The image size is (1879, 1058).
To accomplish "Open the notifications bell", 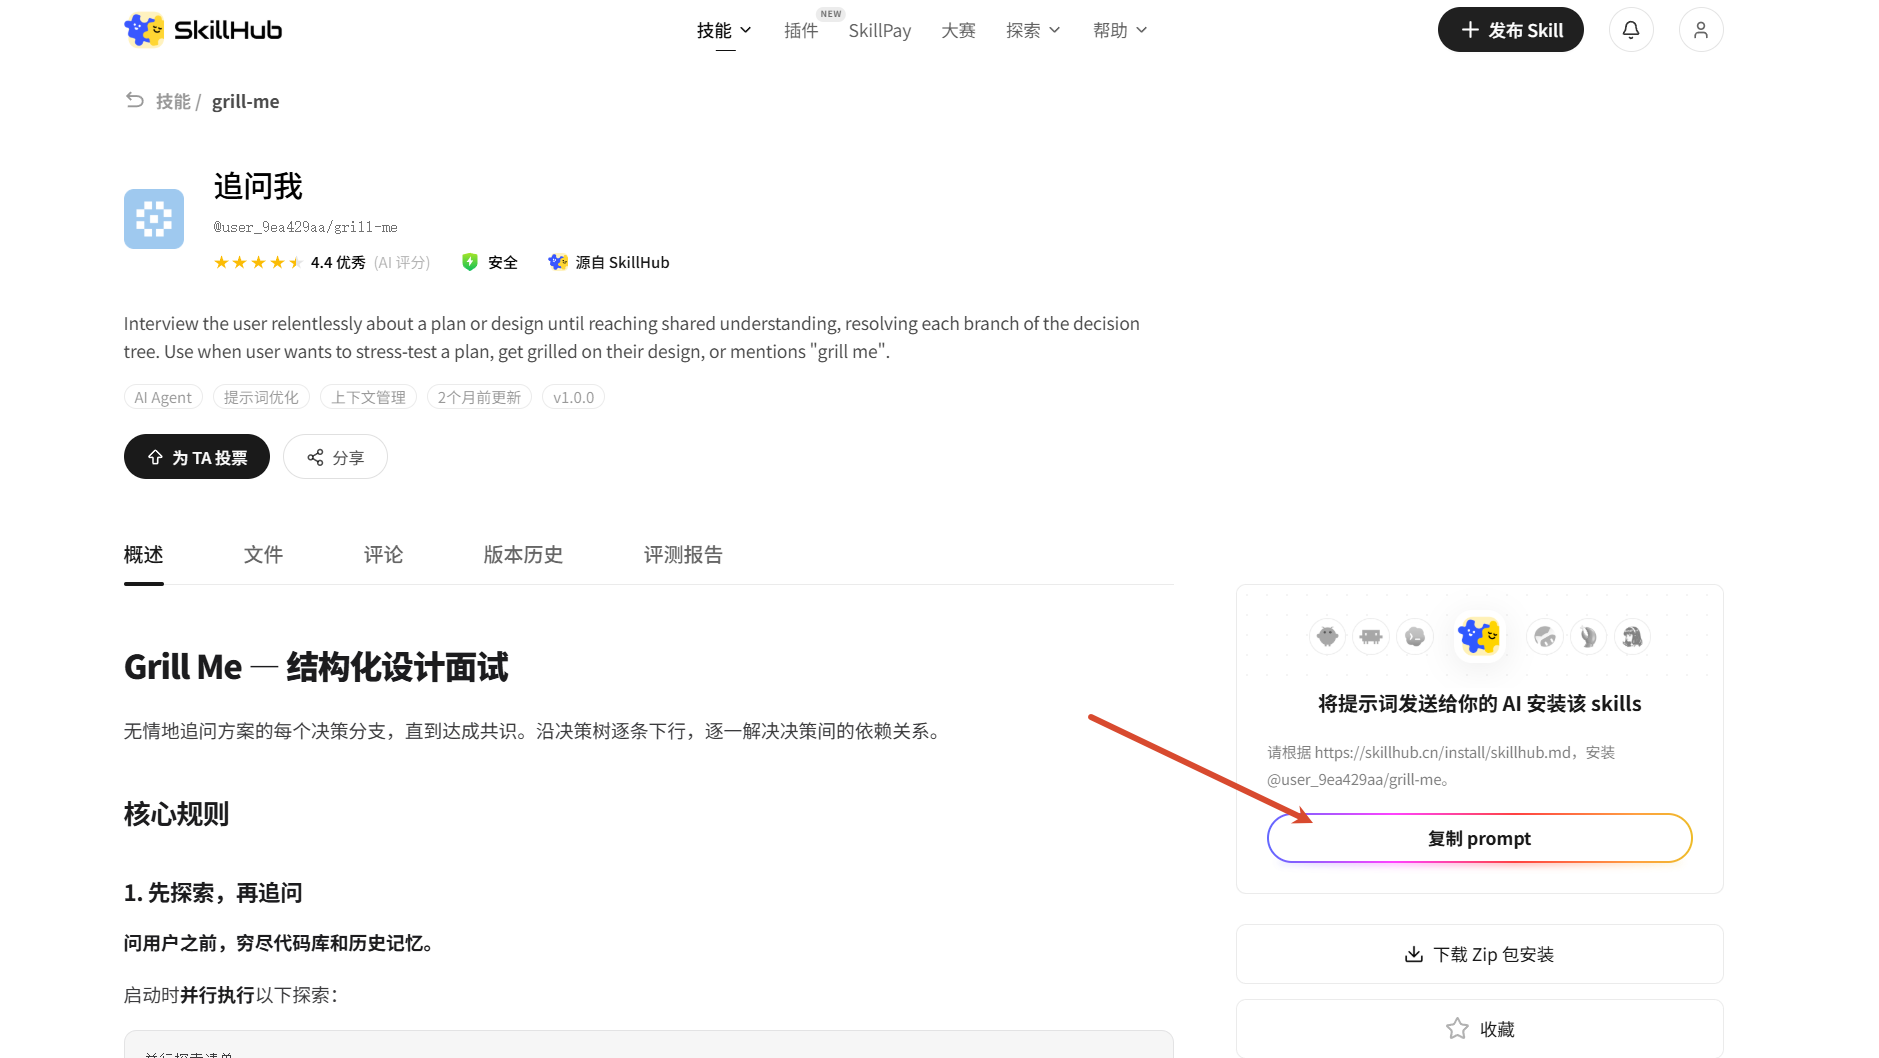I will 1631,30.
